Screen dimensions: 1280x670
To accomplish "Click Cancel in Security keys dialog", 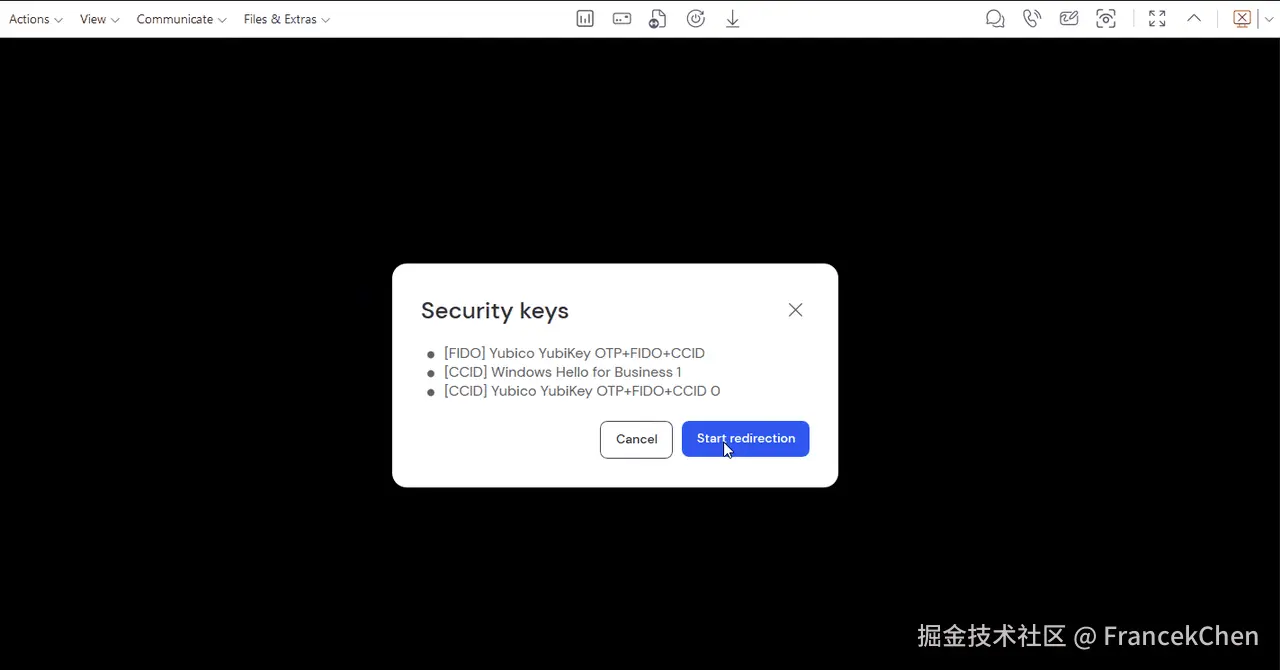I will click(x=636, y=440).
